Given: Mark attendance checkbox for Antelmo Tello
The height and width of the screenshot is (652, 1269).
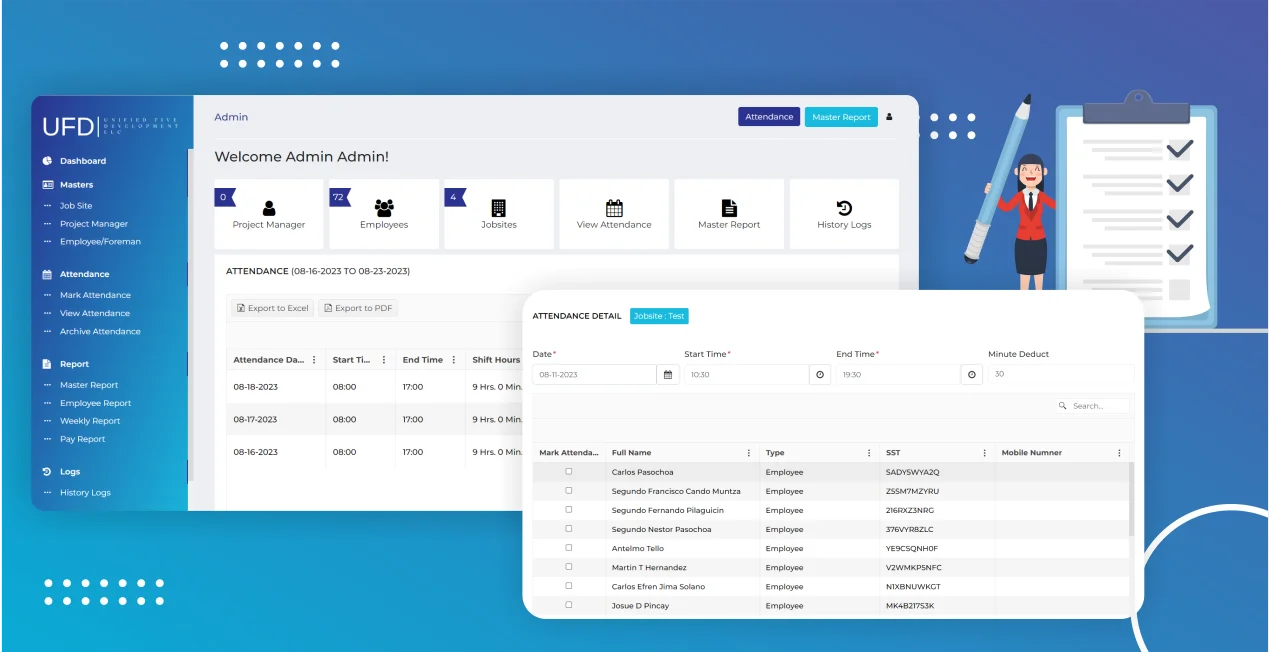Looking at the screenshot, I should pyautogui.click(x=569, y=548).
